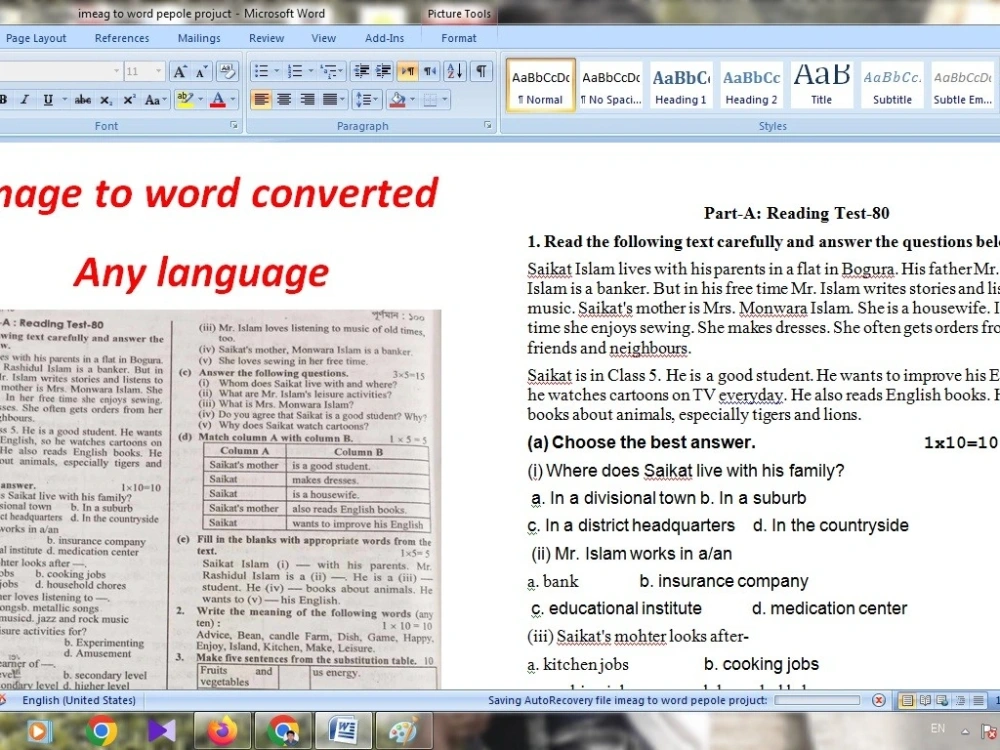Open the Shading color dropdown arrow
Image resolution: width=1000 pixels, height=750 pixels.
pos(413,99)
